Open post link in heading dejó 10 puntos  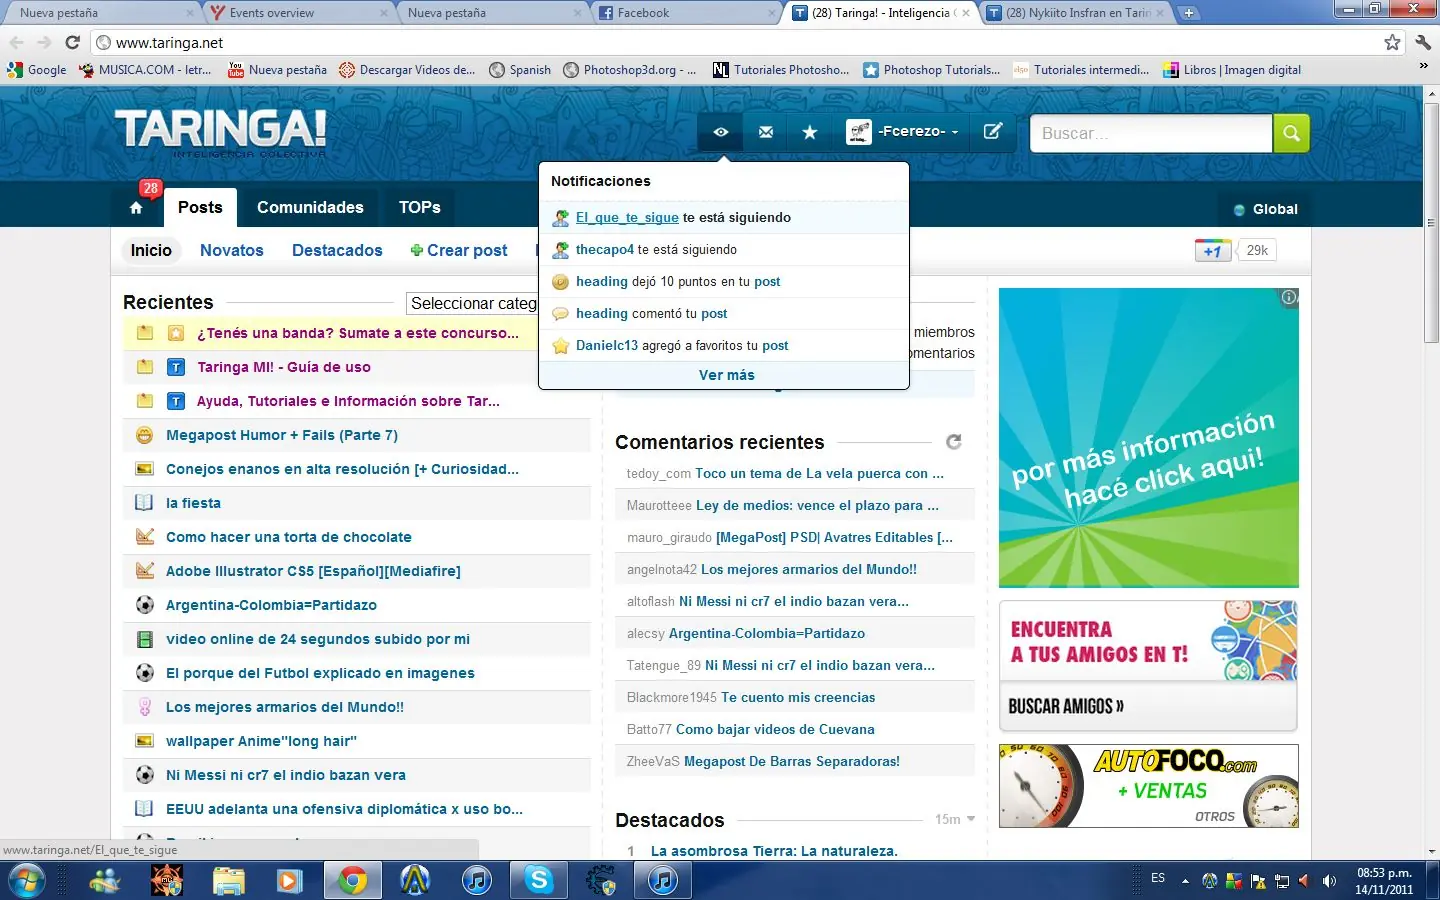coord(767,282)
